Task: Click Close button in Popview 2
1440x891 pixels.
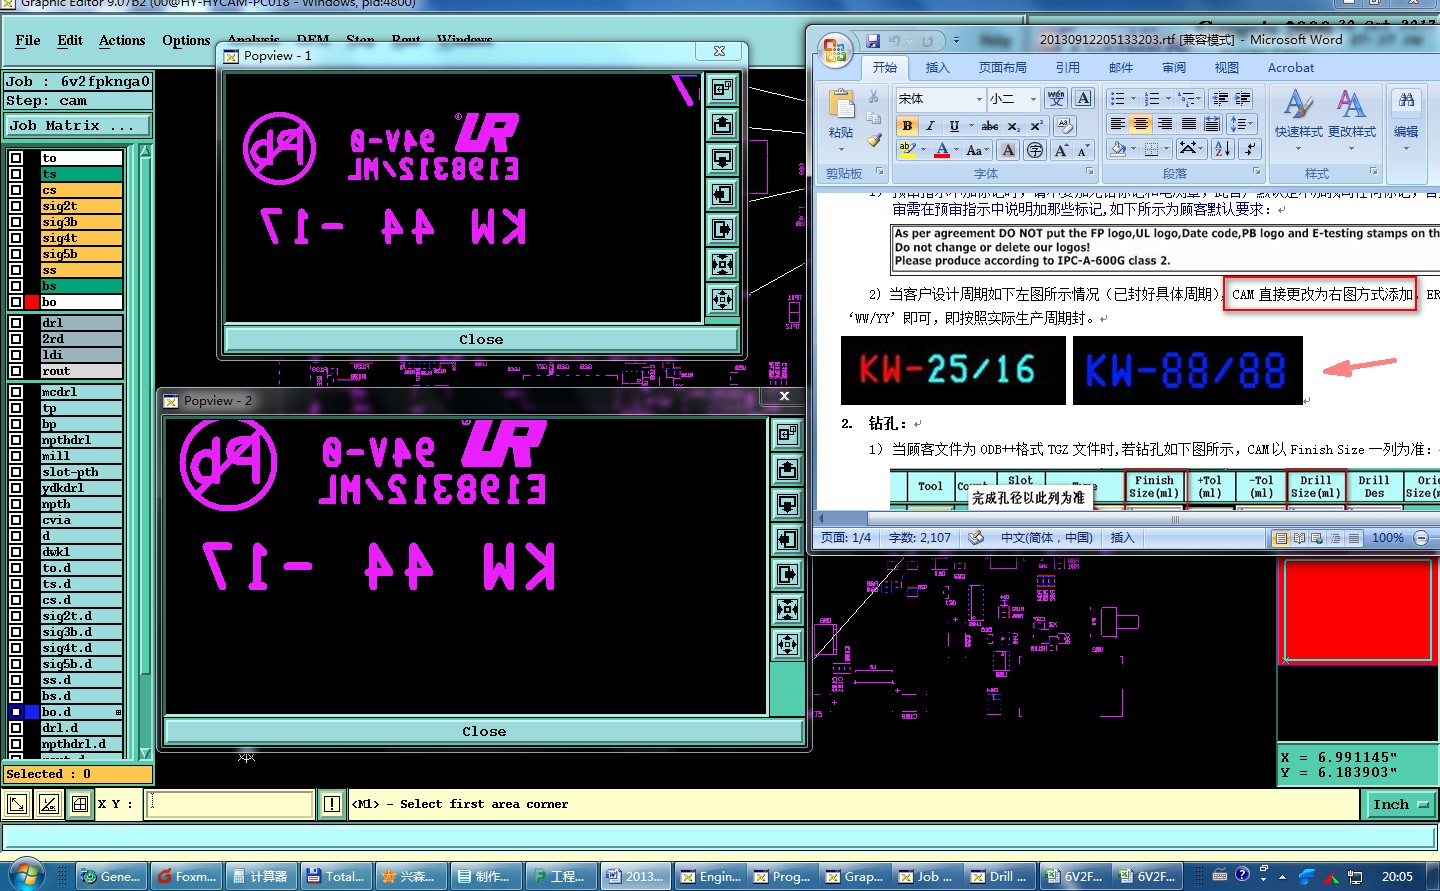Action: pyautogui.click(x=484, y=731)
